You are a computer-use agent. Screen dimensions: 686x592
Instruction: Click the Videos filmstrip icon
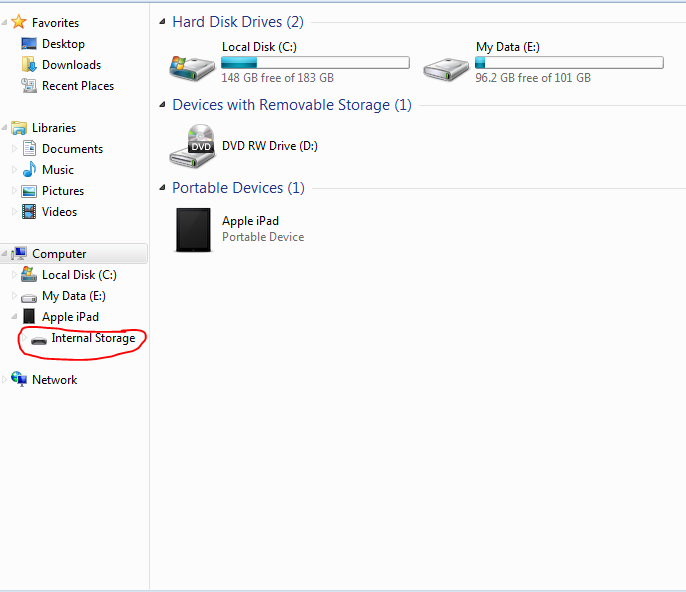(29, 212)
